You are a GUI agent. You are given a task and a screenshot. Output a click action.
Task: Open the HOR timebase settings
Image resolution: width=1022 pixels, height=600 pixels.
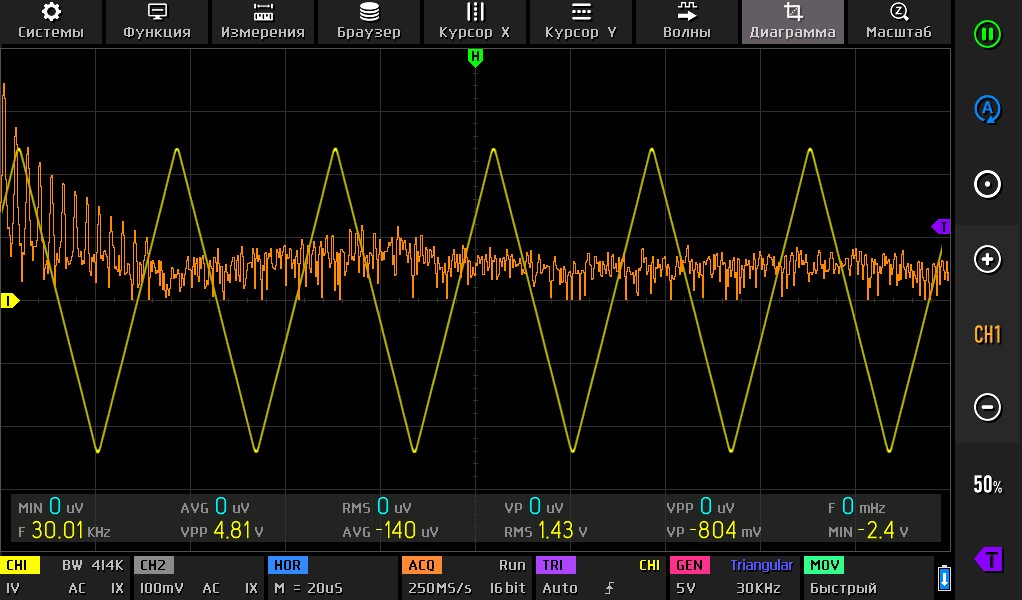coord(331,577)
